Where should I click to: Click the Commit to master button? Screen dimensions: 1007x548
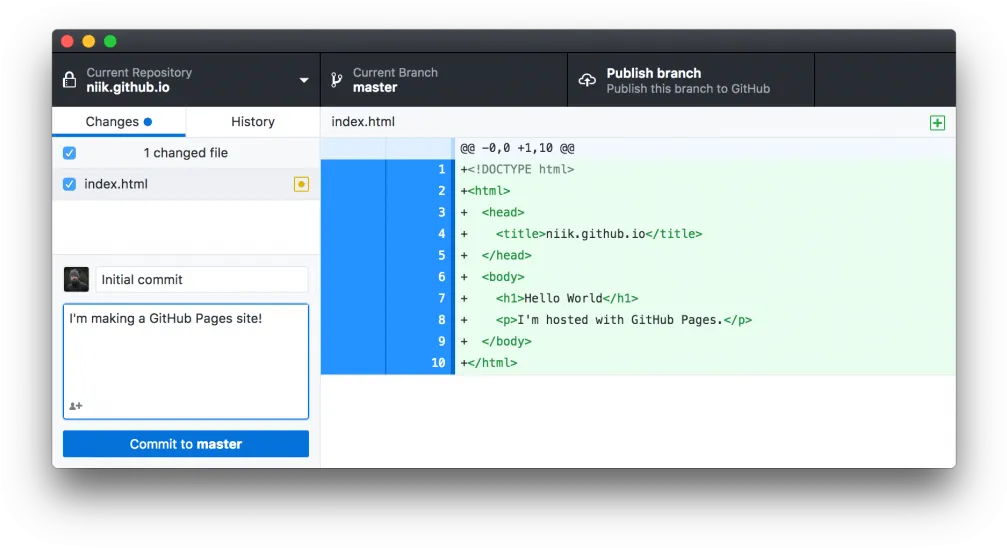click(186, 444)
